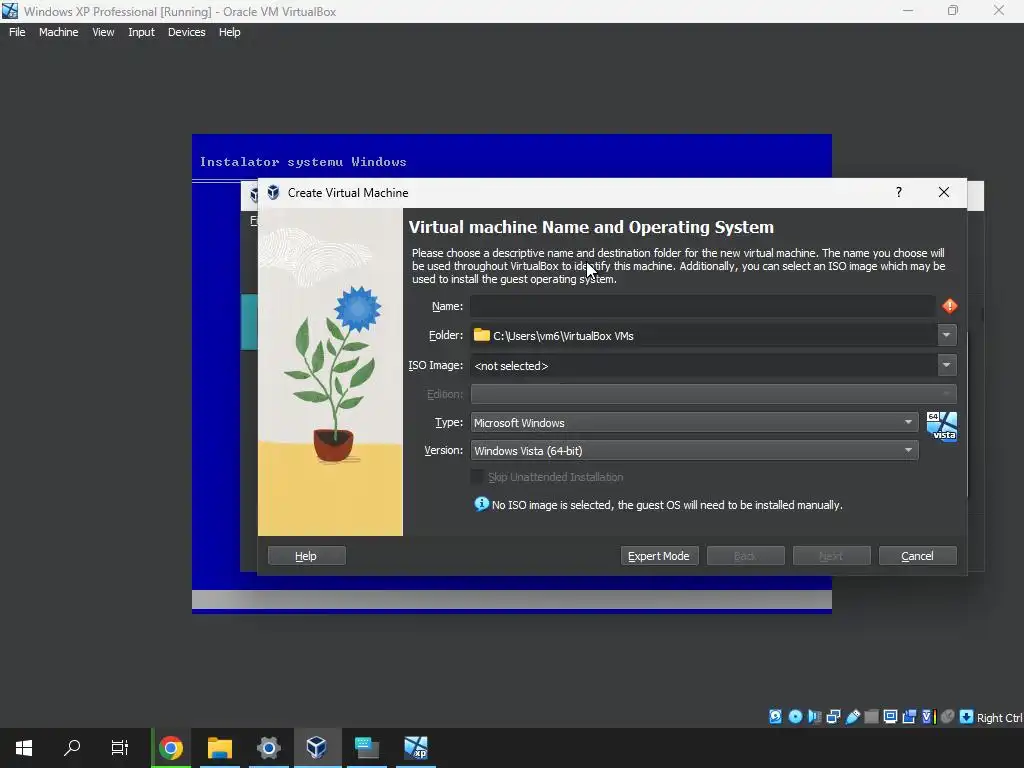Open the File menu
Viewport: 1024px width, 768px height.
pyautogui.click(x=17, y=32)
